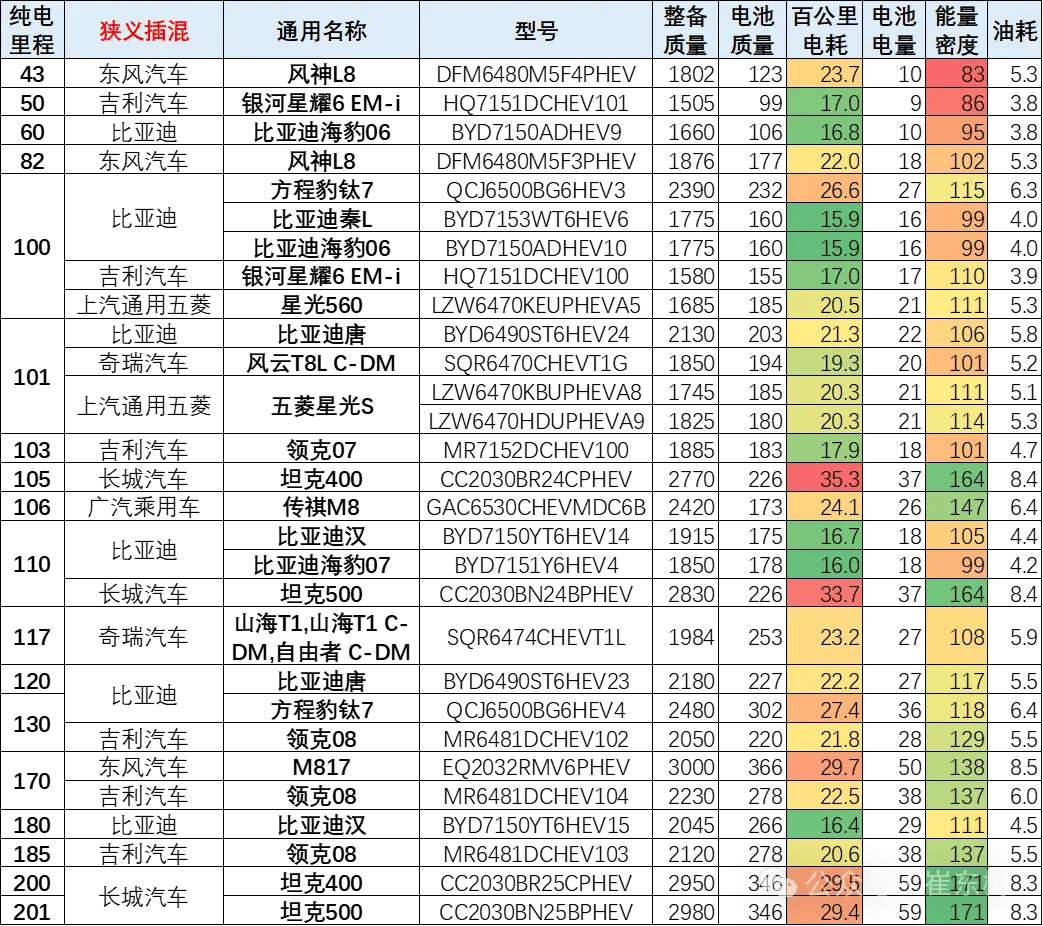Select the CC2030BR25CPHEV model cell
Screen dimensions: 1043x926
pyautogui.click(x=536, y=883)
